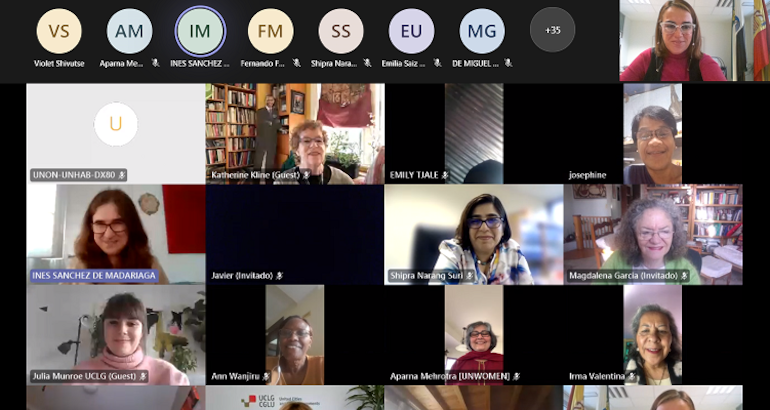
Task: Select the FM avatar for Fernando
Action: coord(270,31)
